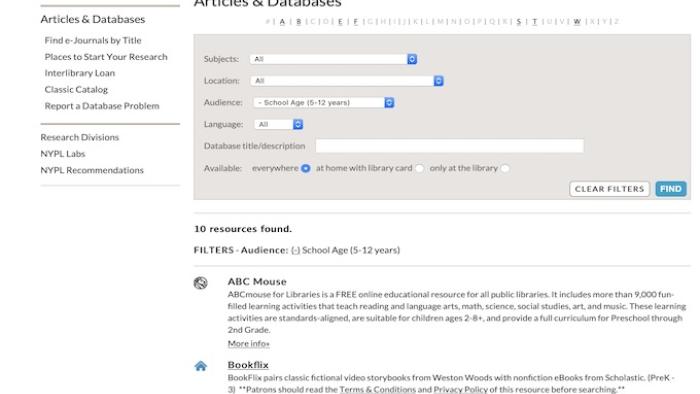Open NYPL Labs link
700x394 pixels.
coord(62,153)
